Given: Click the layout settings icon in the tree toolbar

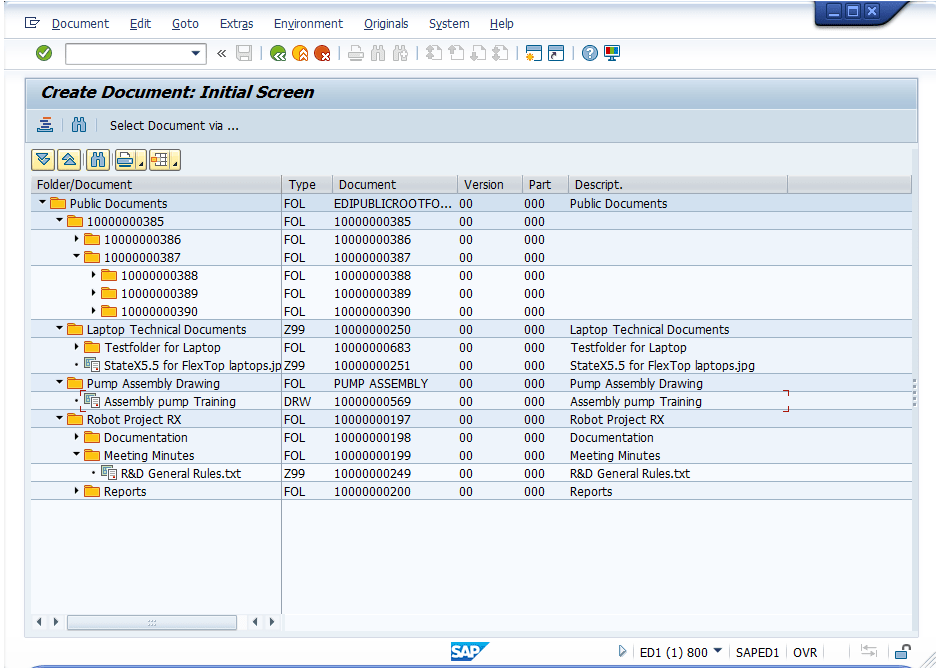Looking at the screenshot, I should click(x=159, y=160).
